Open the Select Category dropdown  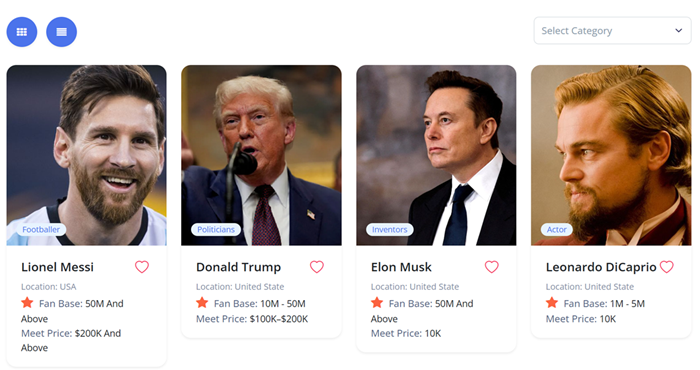click(612, 31)
